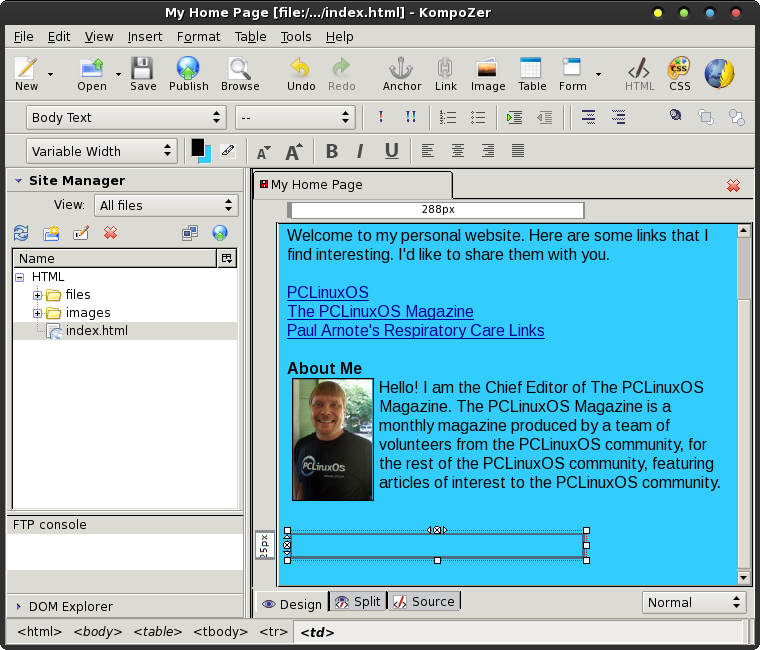
Task: Preview the page via Browse icon
Action: [240, 74]
